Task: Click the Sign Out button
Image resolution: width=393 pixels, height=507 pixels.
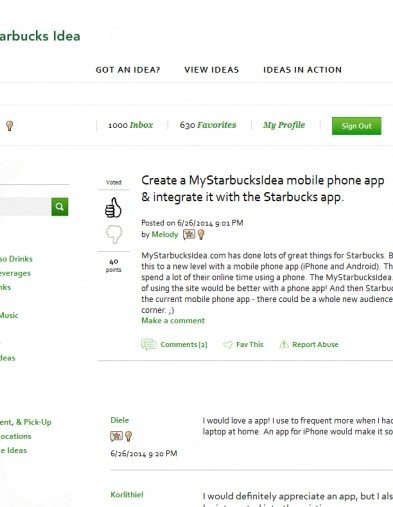Action: [356, 126]
